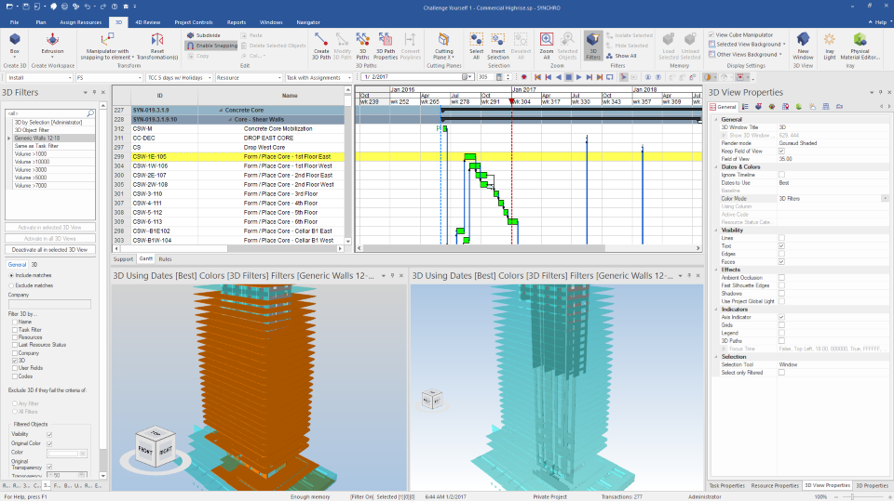Open a New Window 3D view
This screenshot has width=894, height=501.
pos(803,46)
